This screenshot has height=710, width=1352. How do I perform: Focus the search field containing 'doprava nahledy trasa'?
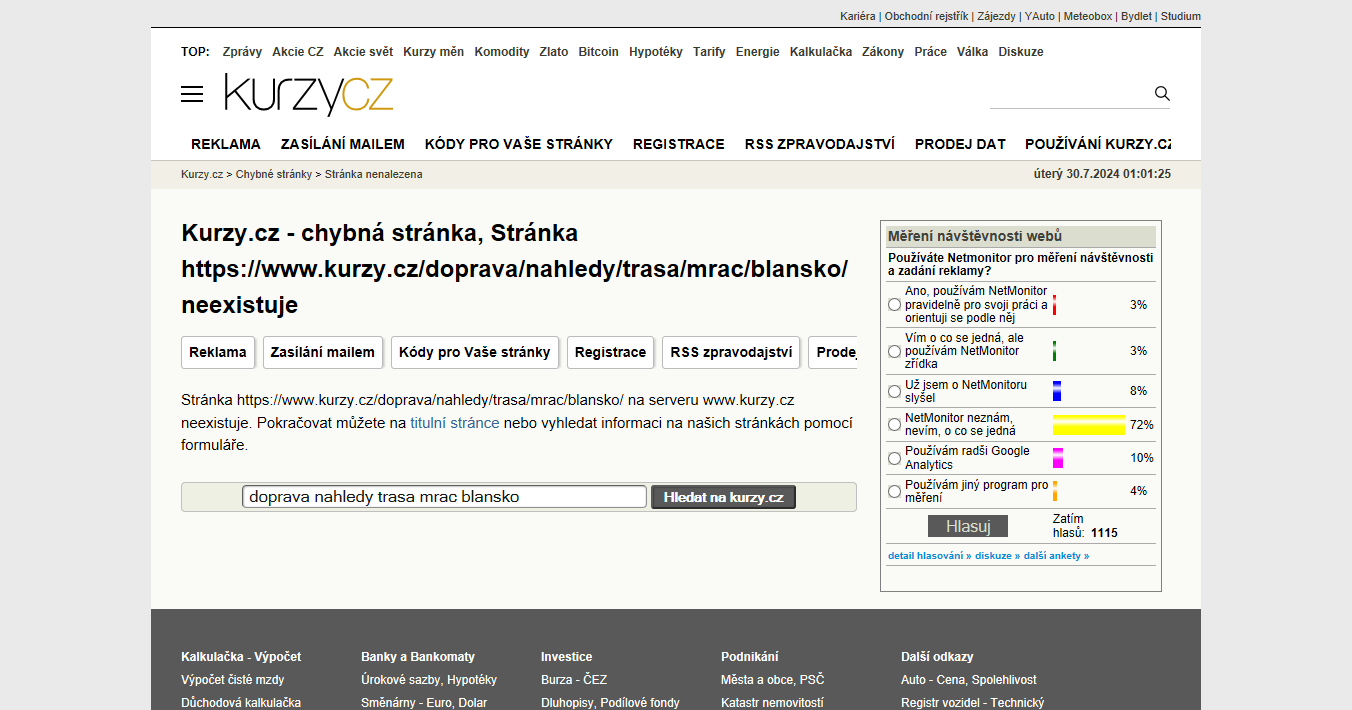pos(444,497)
